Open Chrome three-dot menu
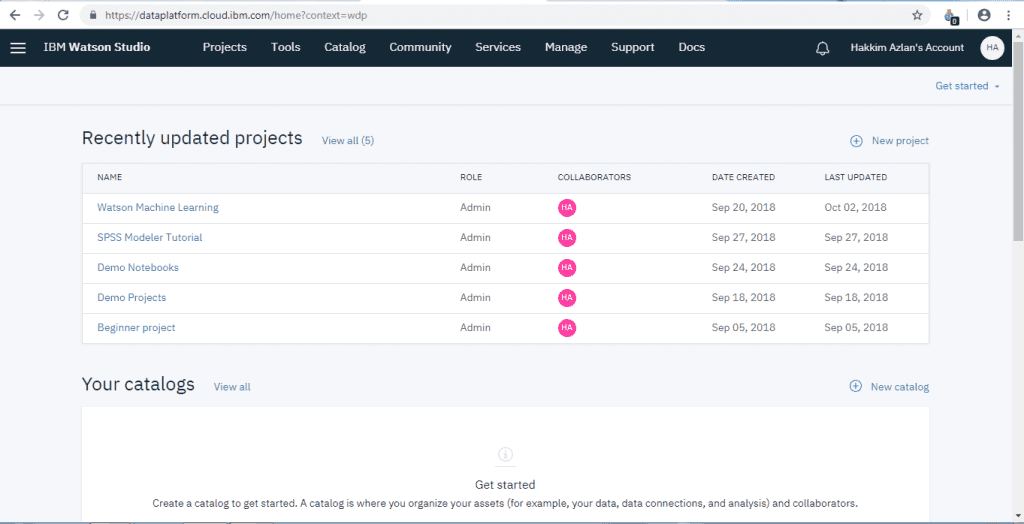The width and height of the screenshot is (1024, 524). point(1009,15)
